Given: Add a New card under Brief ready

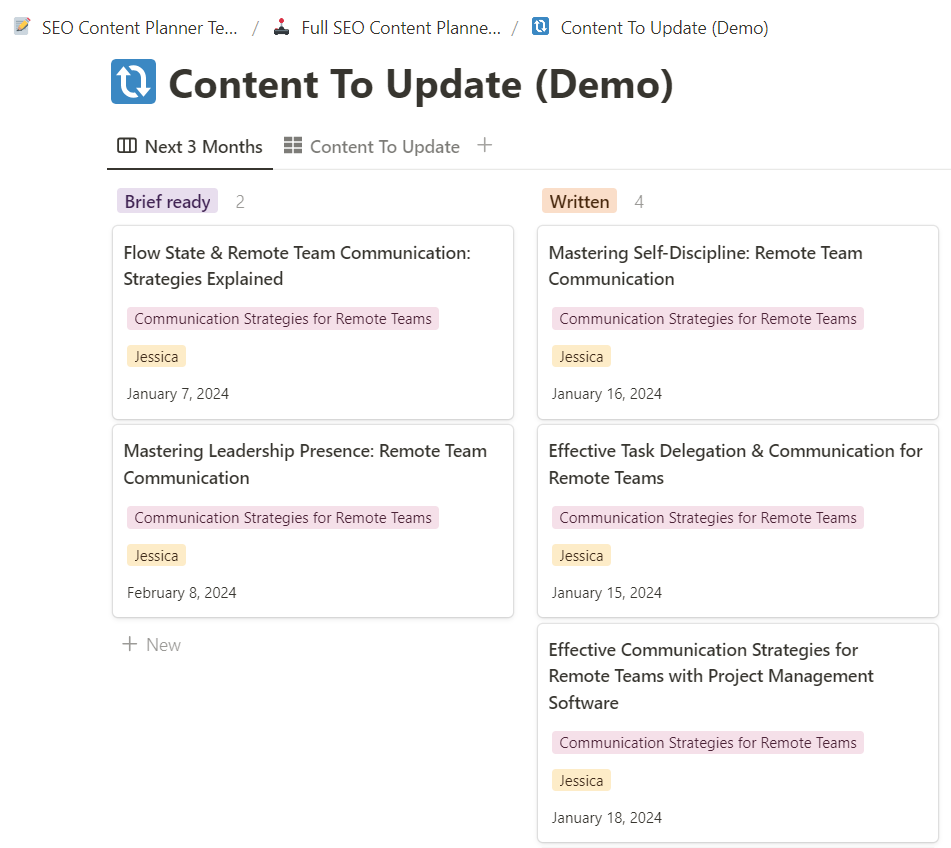Looking at the screenshot, I should coord(152,645).
